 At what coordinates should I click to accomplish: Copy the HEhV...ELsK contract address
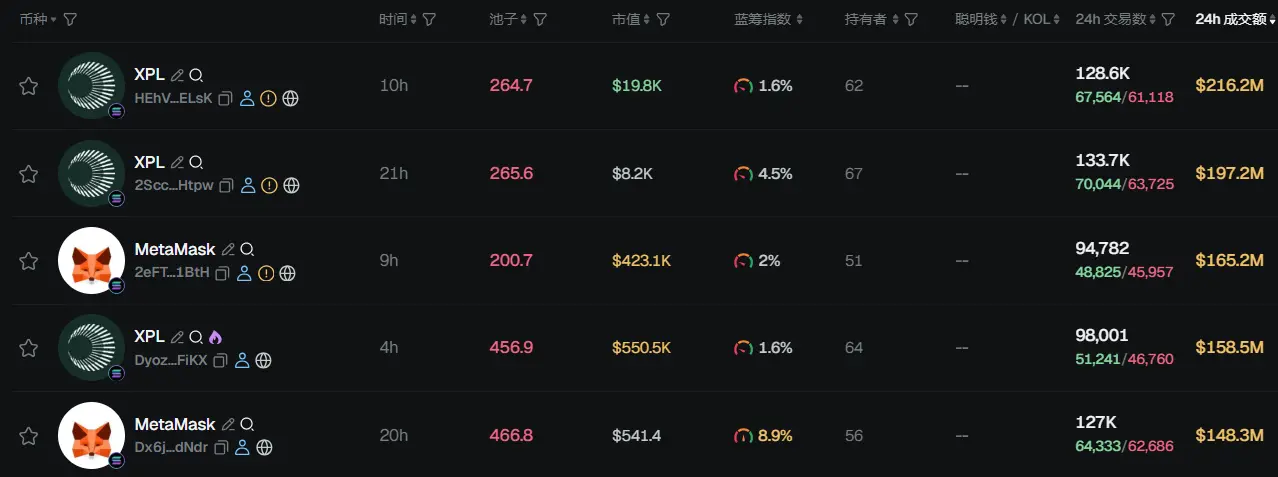pyautogui.click(x=225, y=98)
